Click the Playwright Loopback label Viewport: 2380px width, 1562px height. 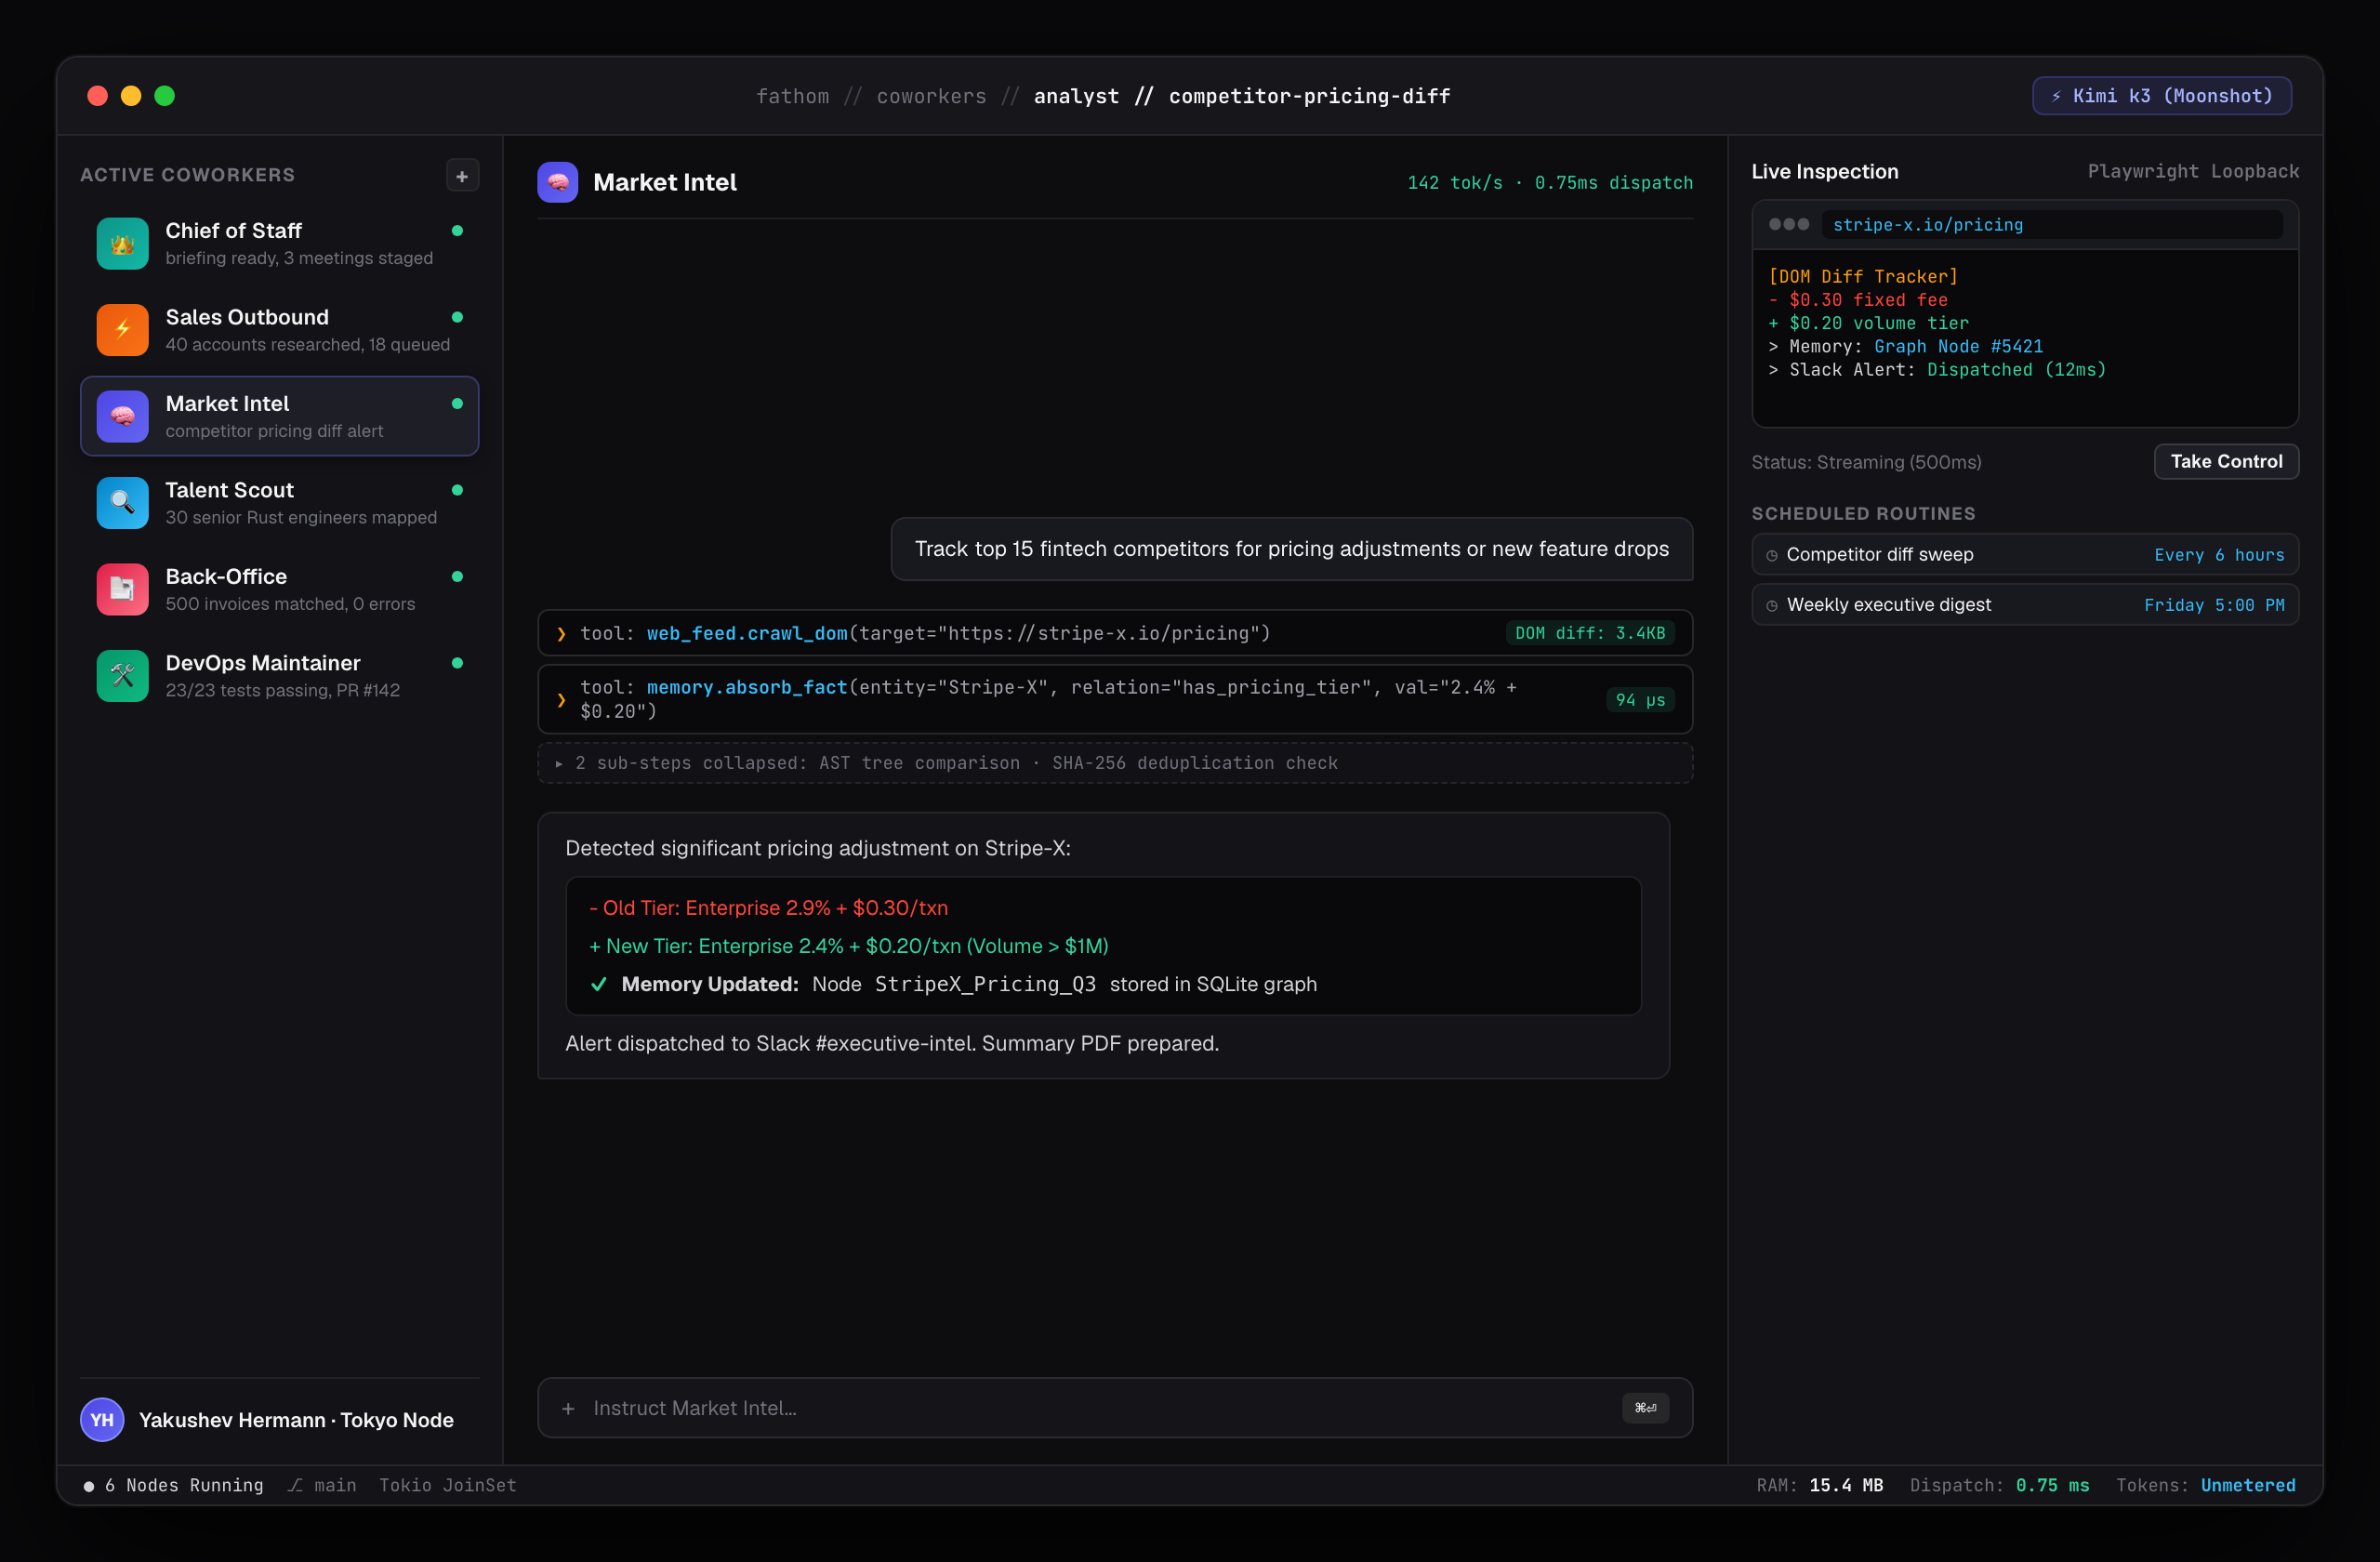[x=2193, y=171]
